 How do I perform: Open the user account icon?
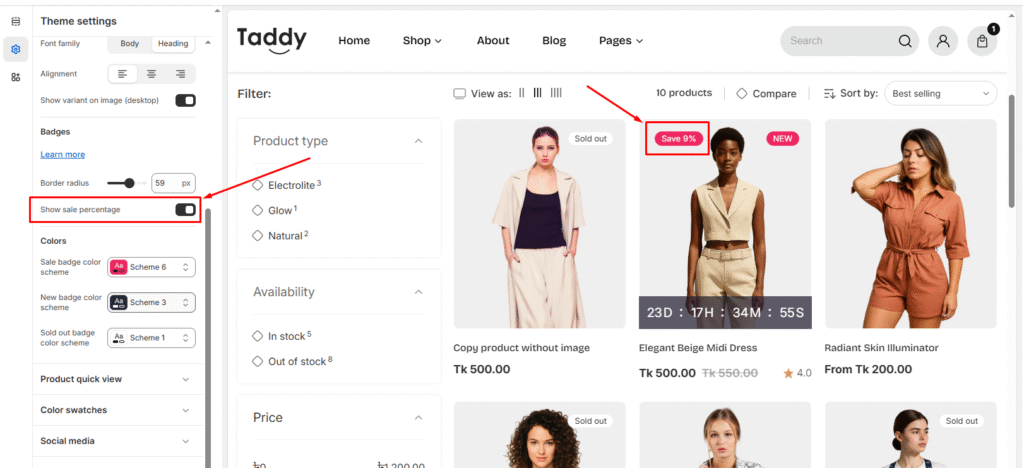tap(941, 41)
